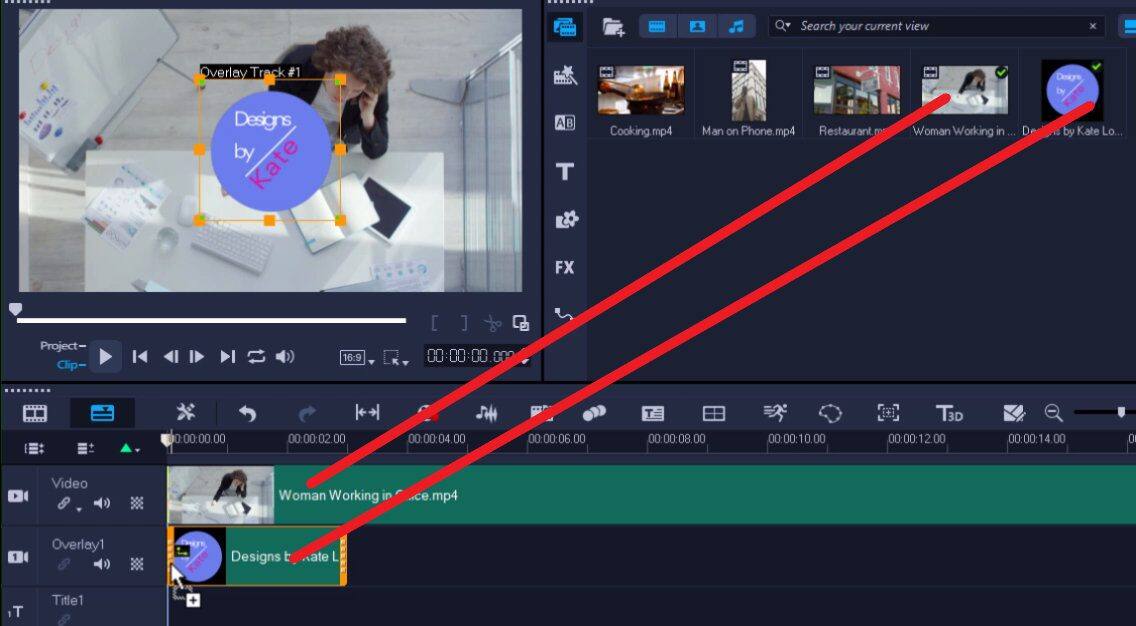
Task: Select the Cooking.mp4 thumbnail in the library
Action: click(640, 90)
